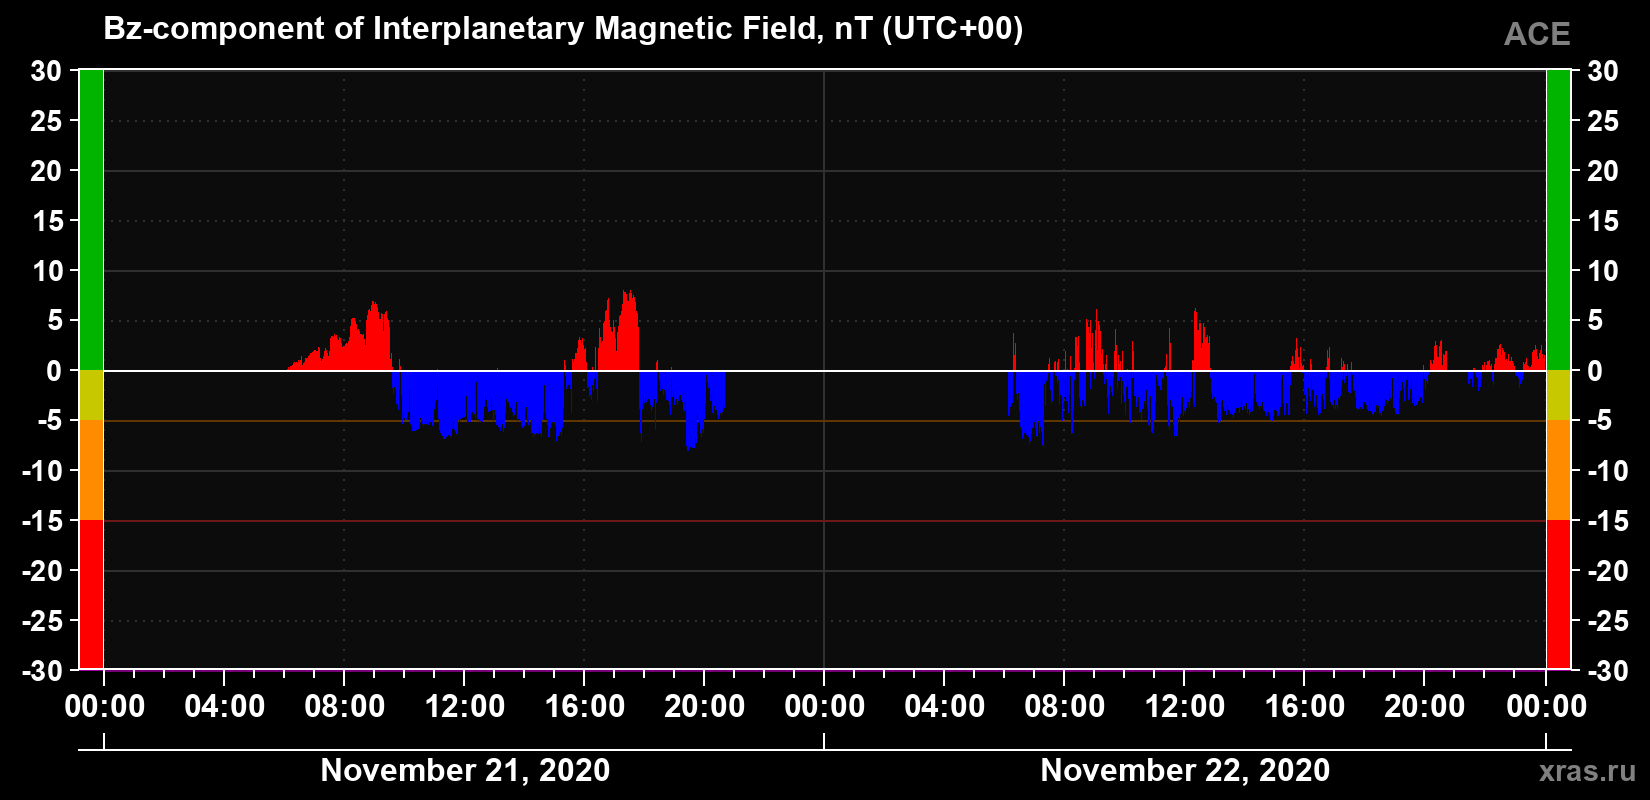Click the deepest blue trough near 20:00 November 21
The width and height of the screenshot is (1650, 800).
tap(692, 411)
